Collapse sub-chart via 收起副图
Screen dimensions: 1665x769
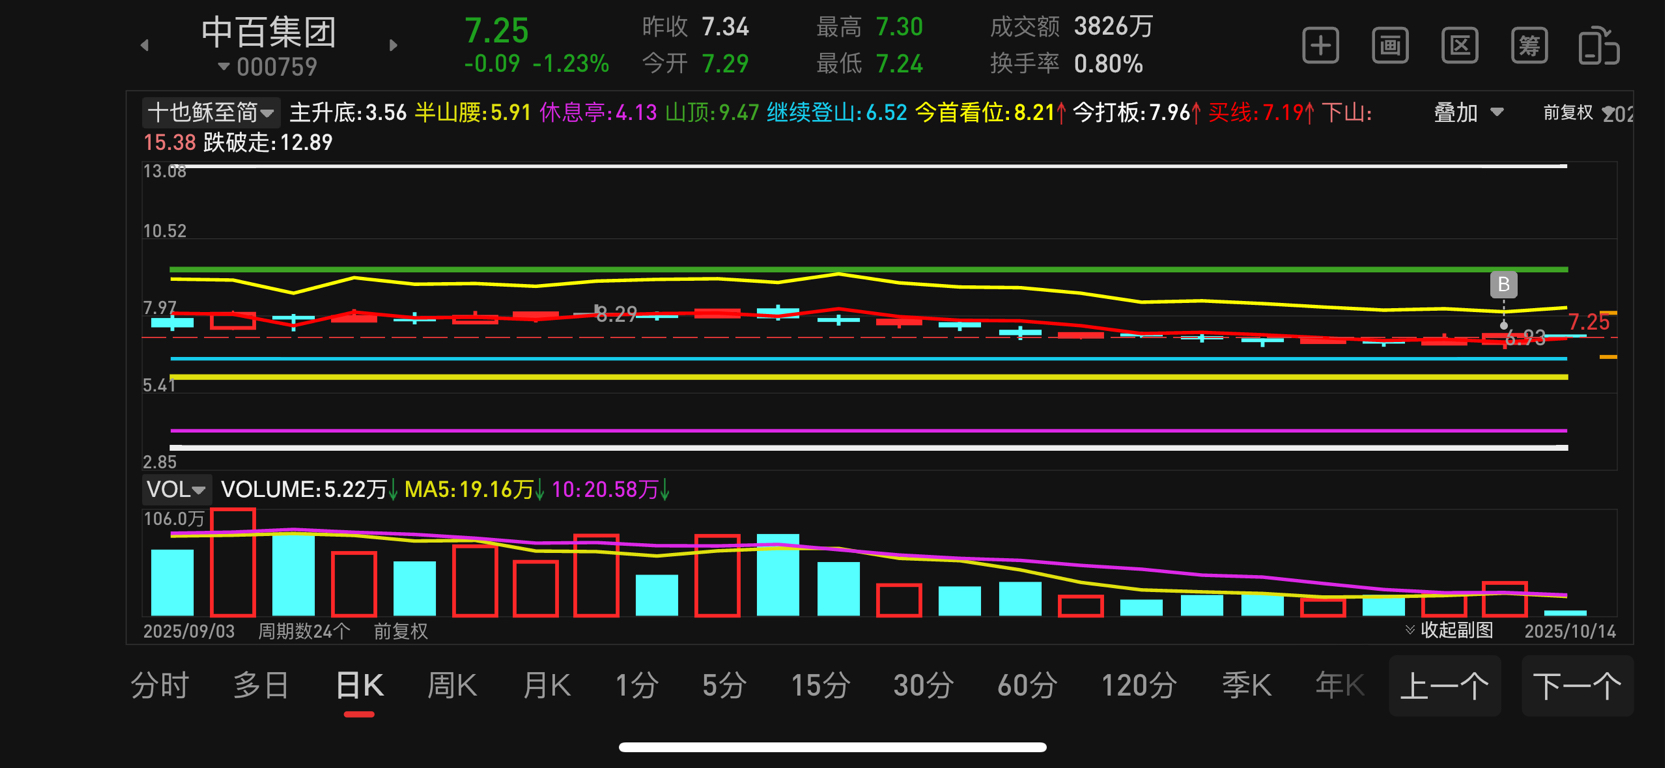pos(1449,630)
